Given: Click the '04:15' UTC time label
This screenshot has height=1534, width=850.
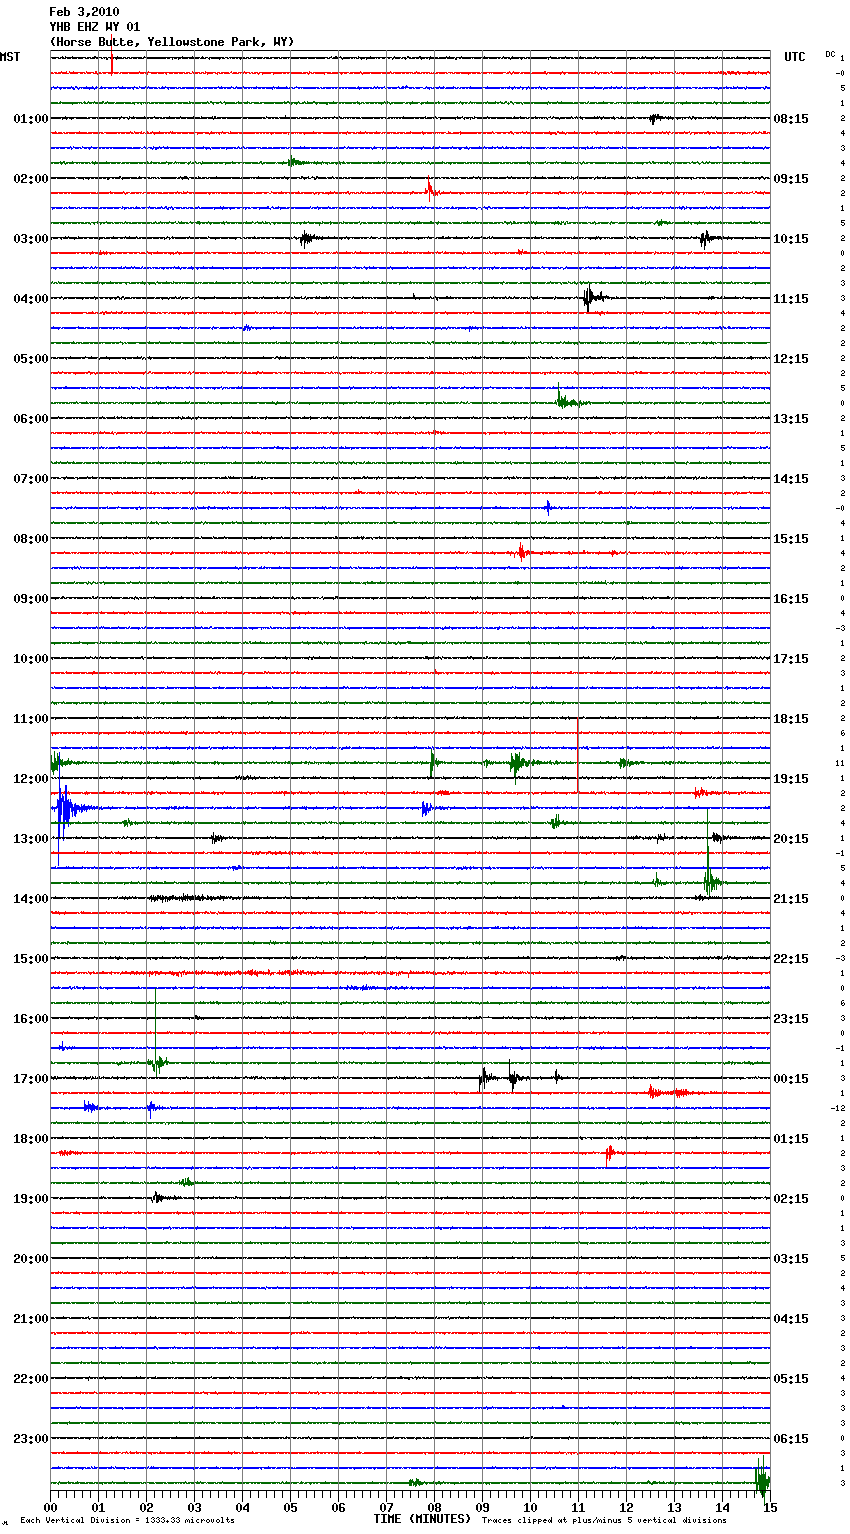Looking at the screenshot, I should pyautogui.click(x=791, y=1319).
